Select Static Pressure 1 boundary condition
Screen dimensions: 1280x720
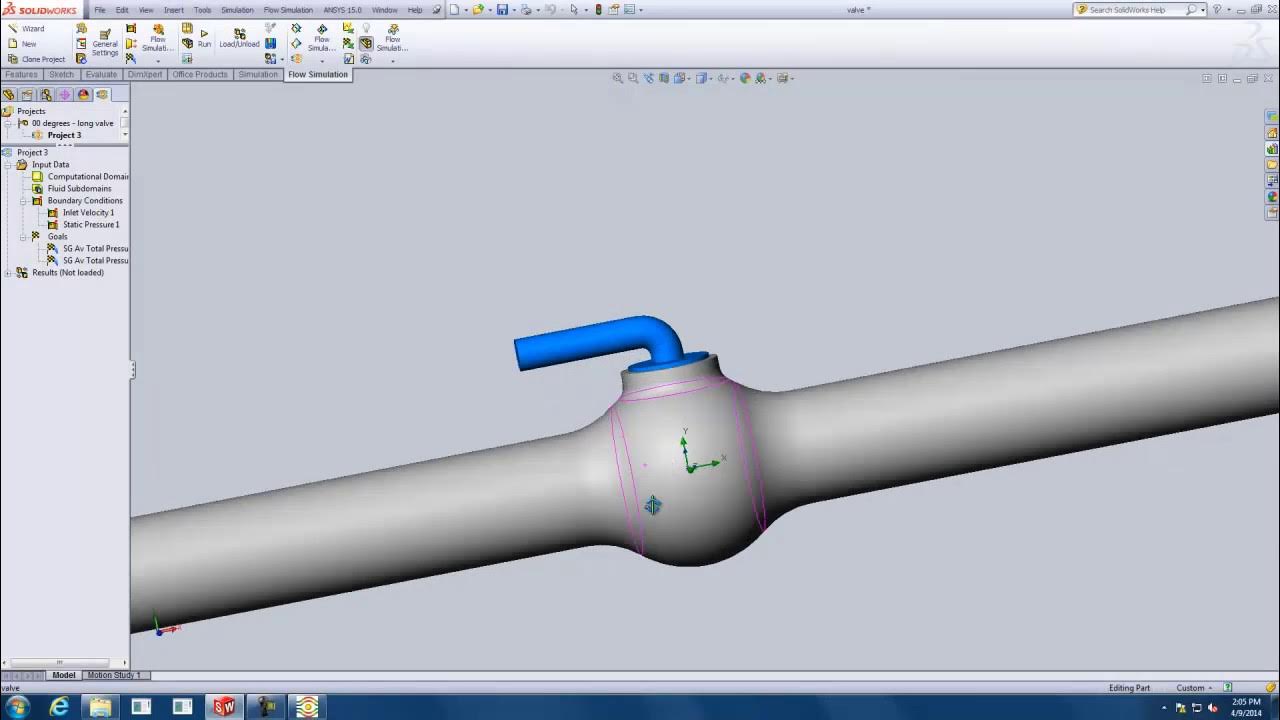click(91, 224)
